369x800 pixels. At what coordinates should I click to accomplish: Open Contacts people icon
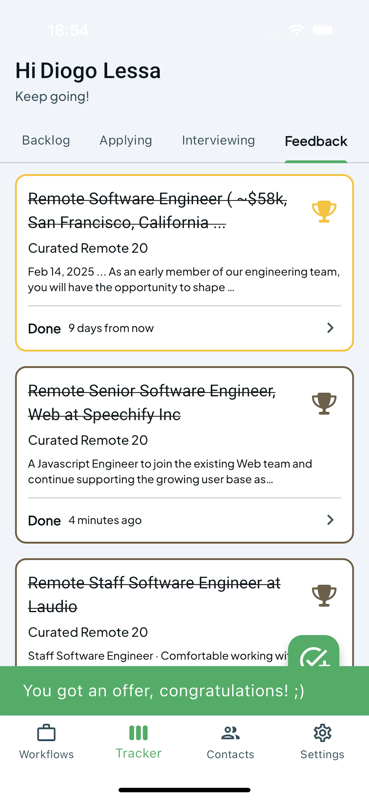tap(230, 733)
